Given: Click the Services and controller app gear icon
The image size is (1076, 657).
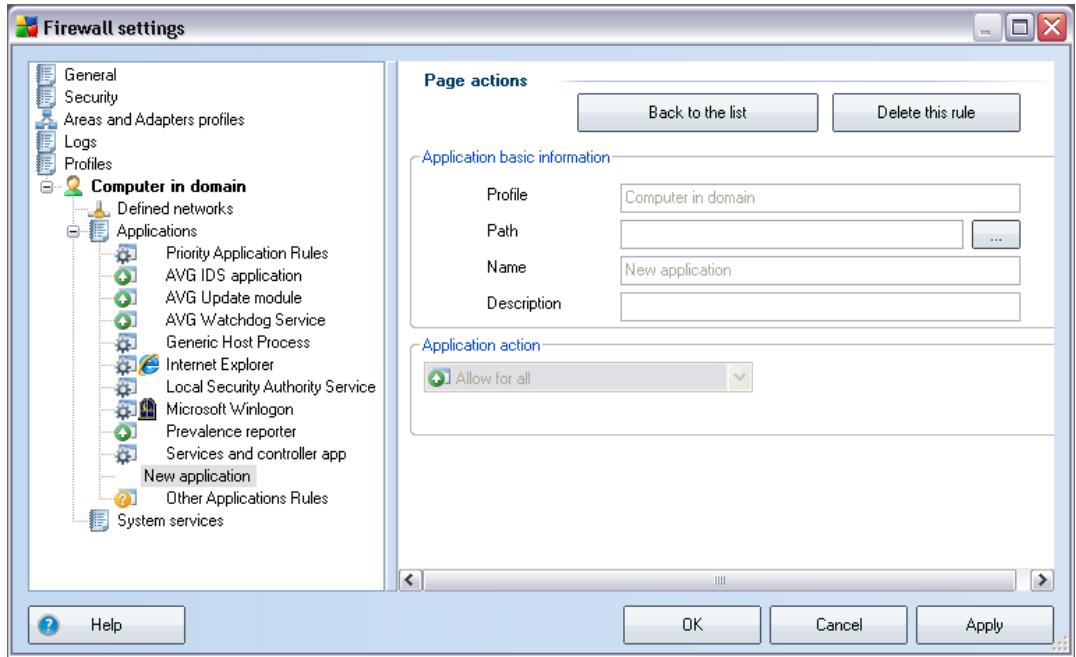Looking at the screenshot, I should (x=125, y=454).
